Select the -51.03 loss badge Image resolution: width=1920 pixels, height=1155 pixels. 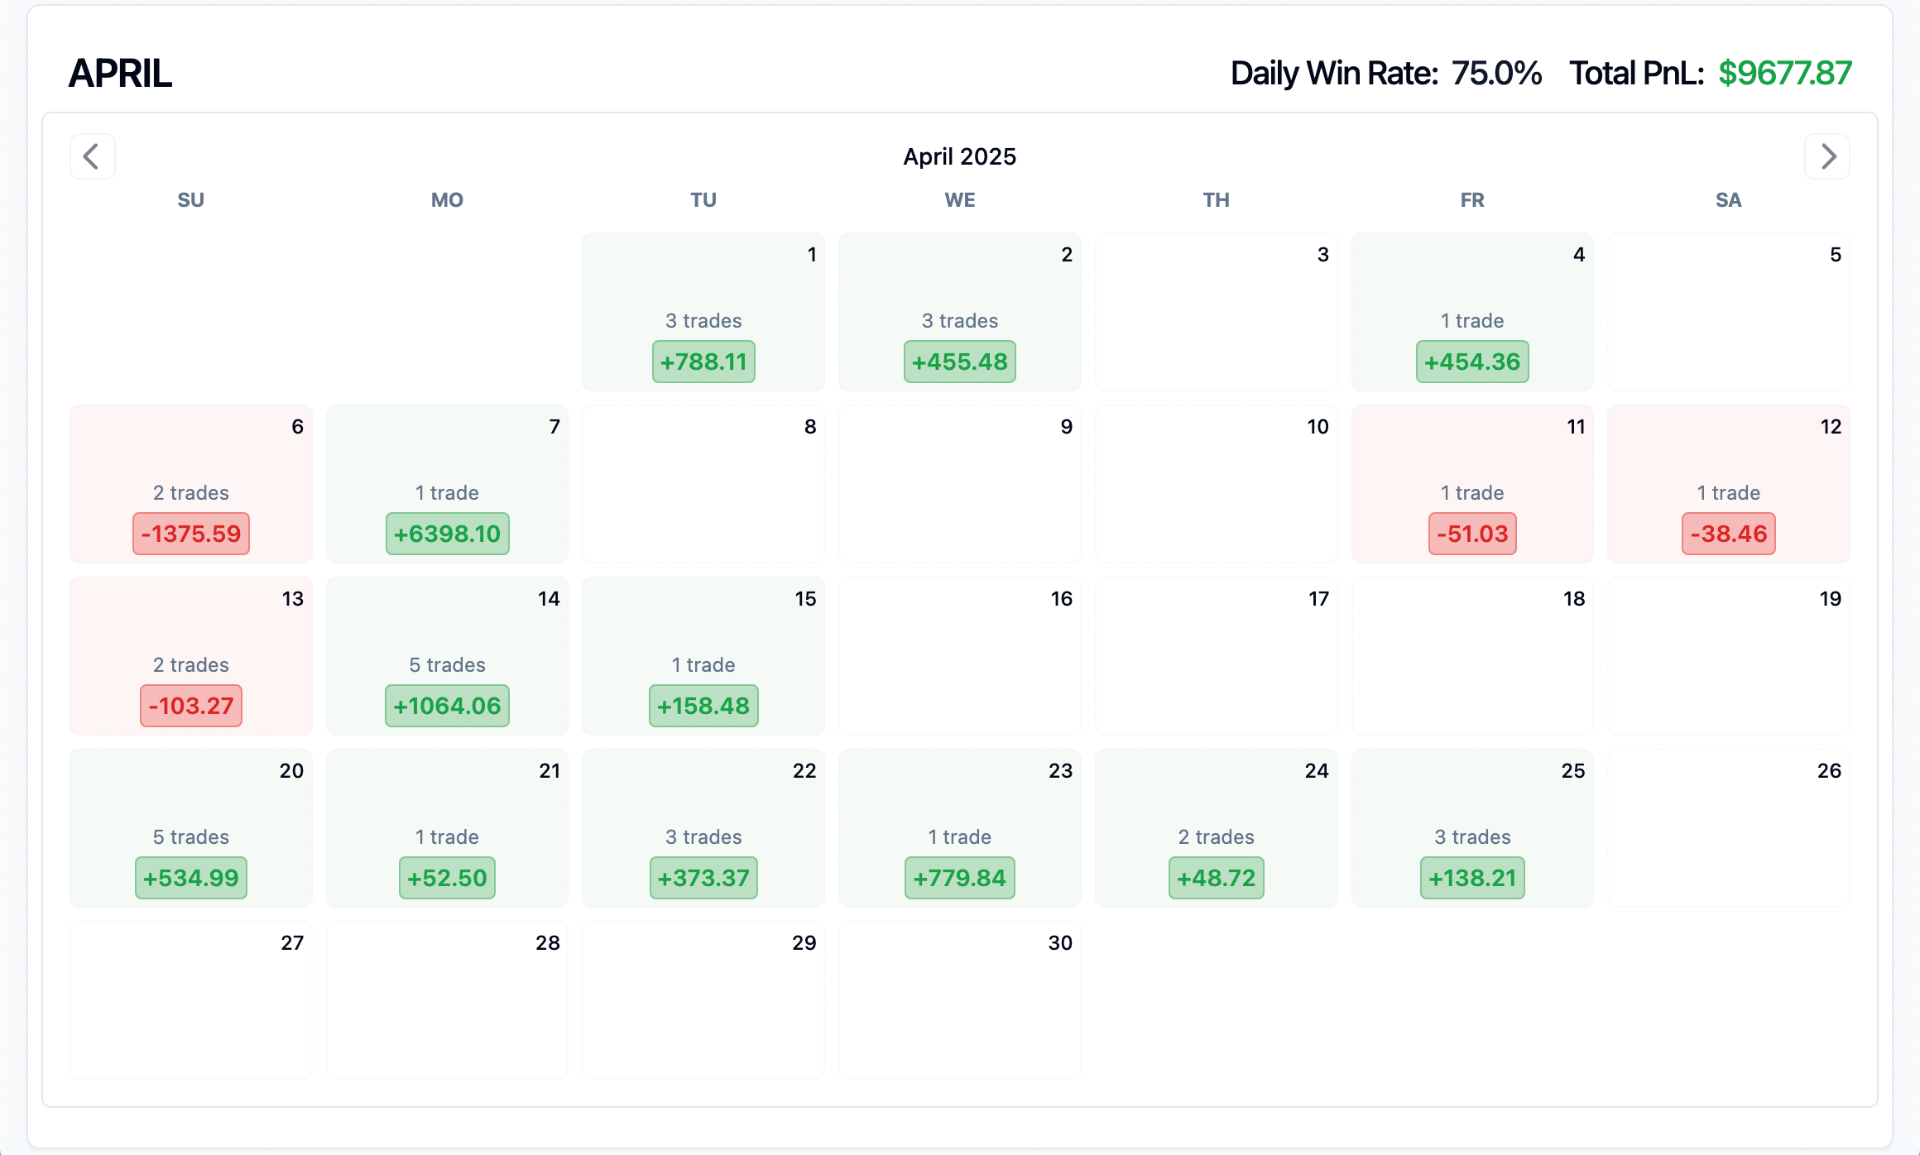tap(1472, 534)
